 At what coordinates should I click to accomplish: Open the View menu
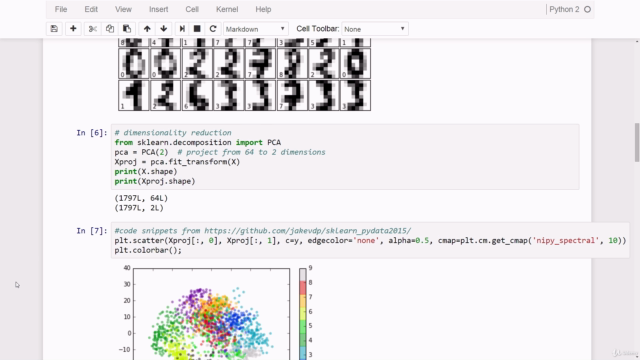tap(123, 9)
